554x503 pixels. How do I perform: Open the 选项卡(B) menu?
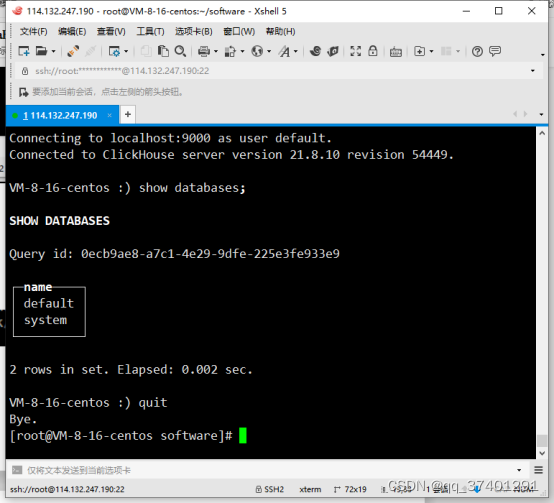194,31
